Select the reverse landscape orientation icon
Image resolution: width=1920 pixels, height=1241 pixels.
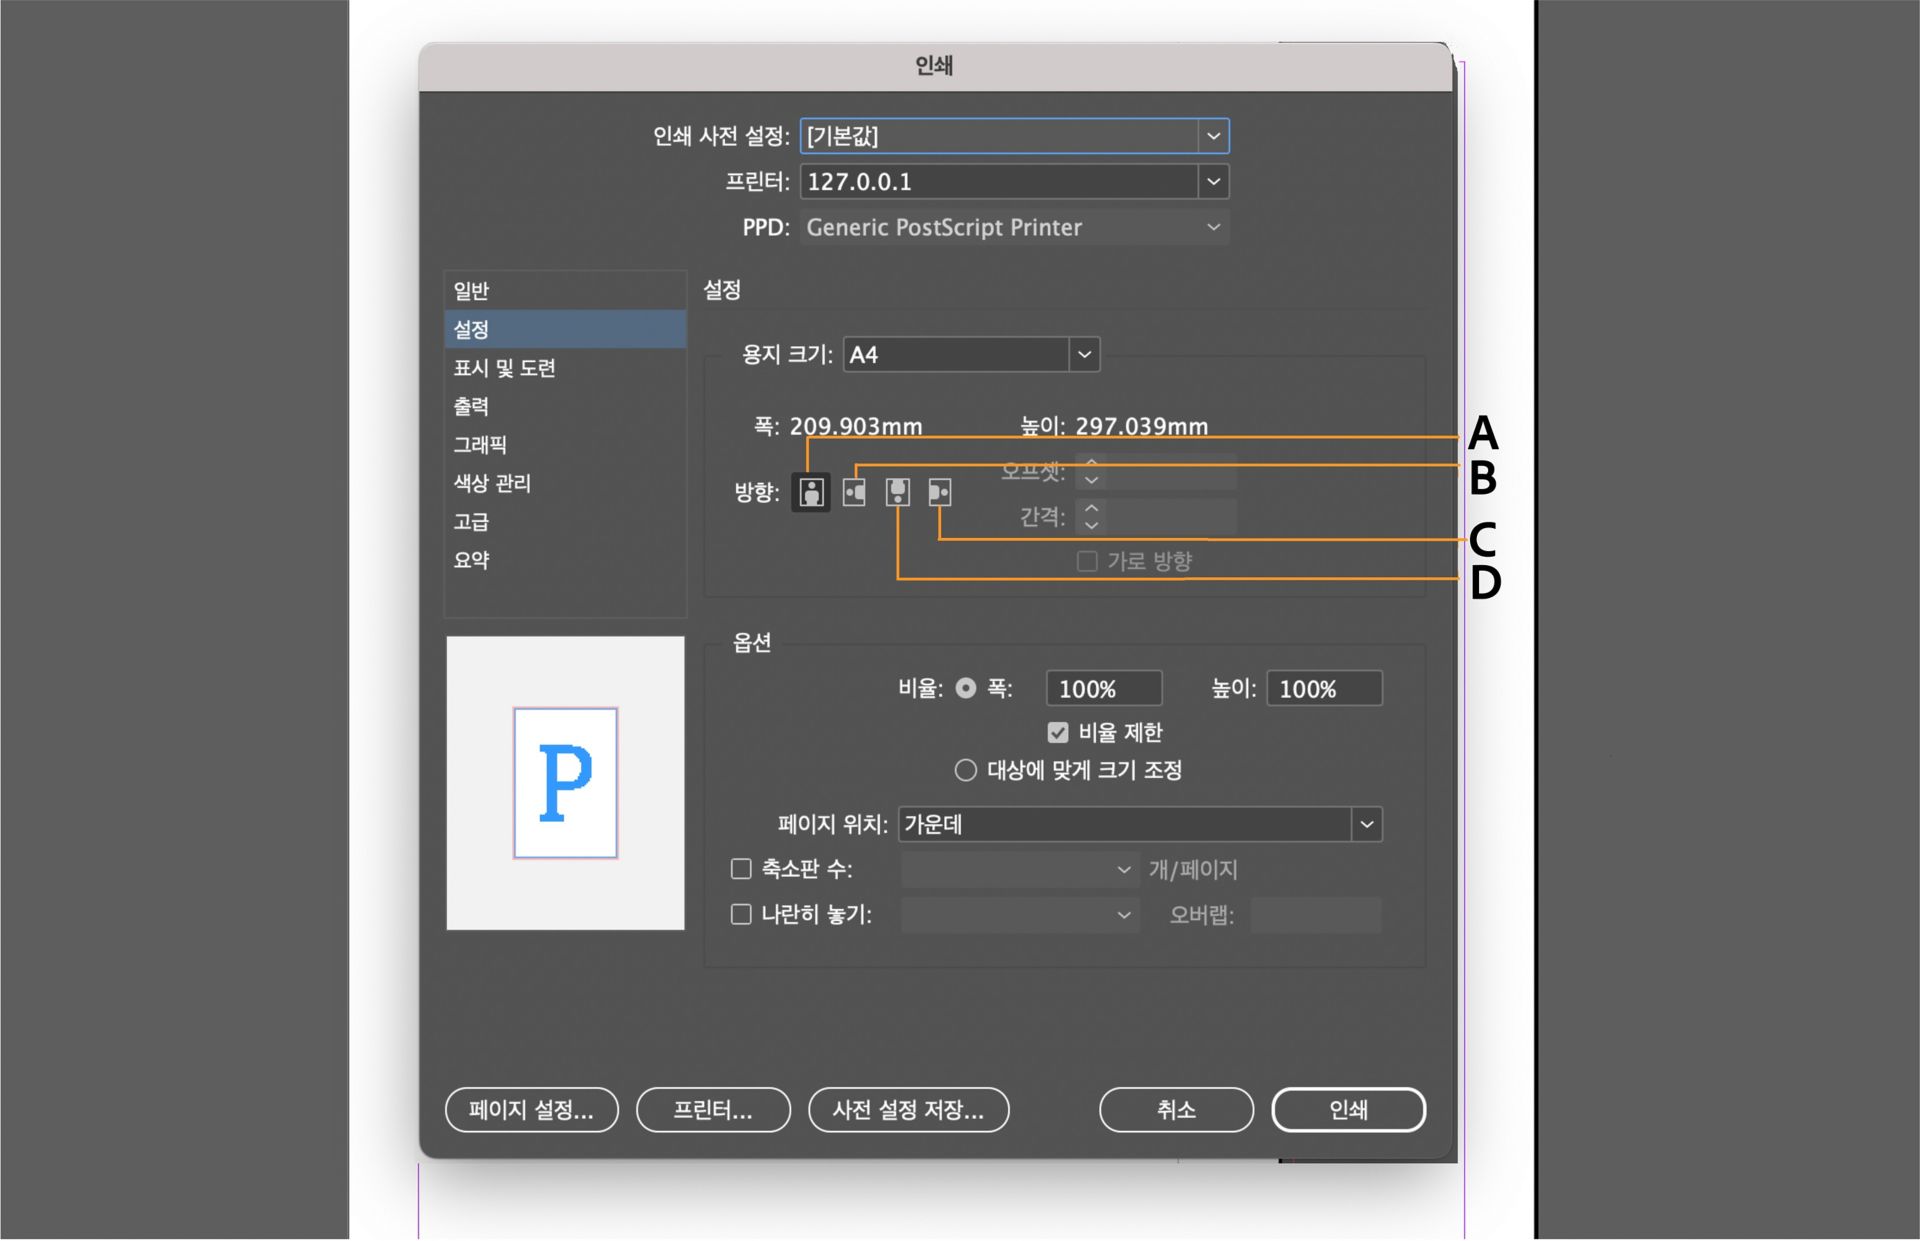940,492
